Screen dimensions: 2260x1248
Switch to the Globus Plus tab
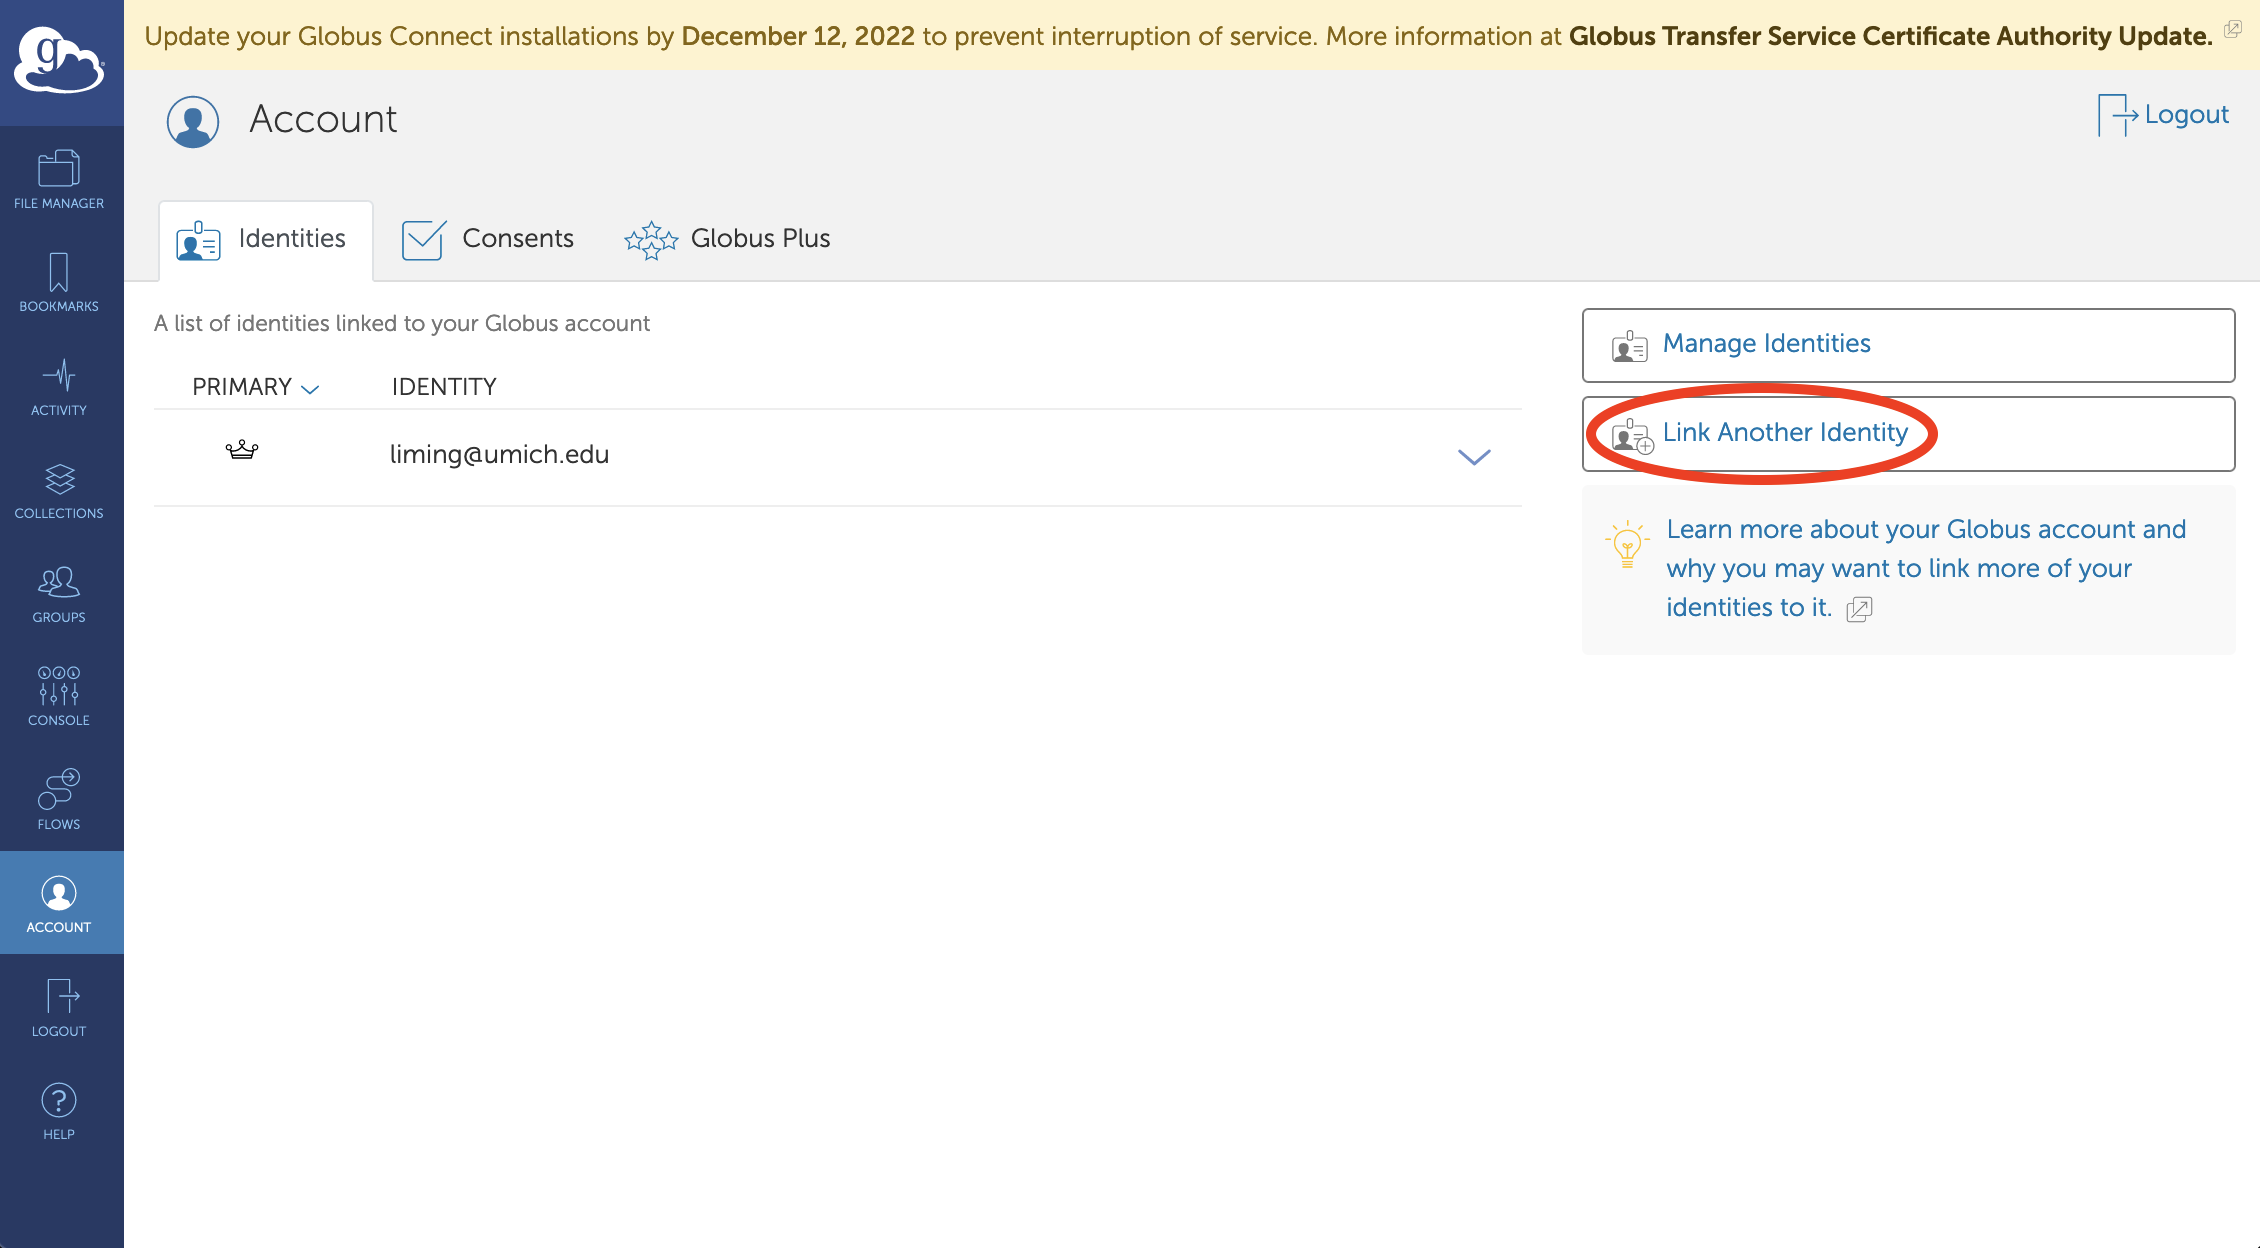coord(727,240)
